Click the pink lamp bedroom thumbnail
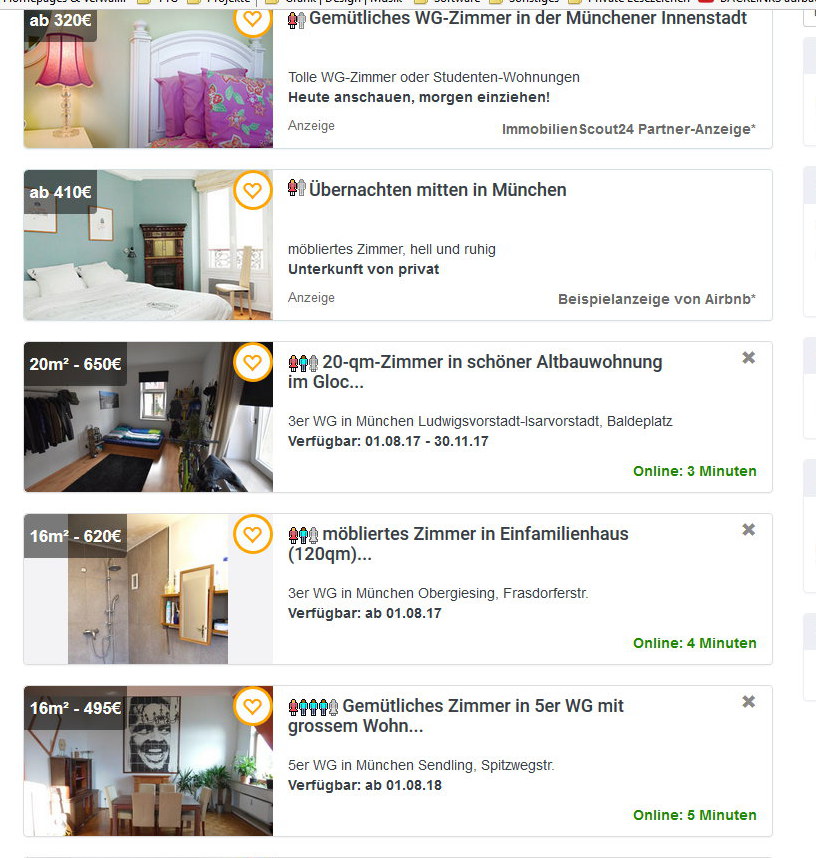 [148, 78]
